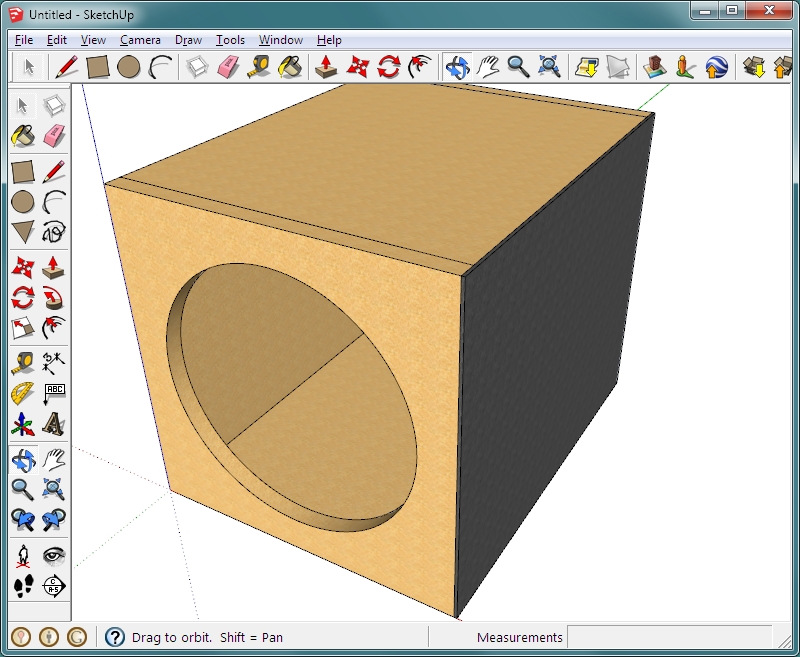Open the File menu

pos(24,40)
